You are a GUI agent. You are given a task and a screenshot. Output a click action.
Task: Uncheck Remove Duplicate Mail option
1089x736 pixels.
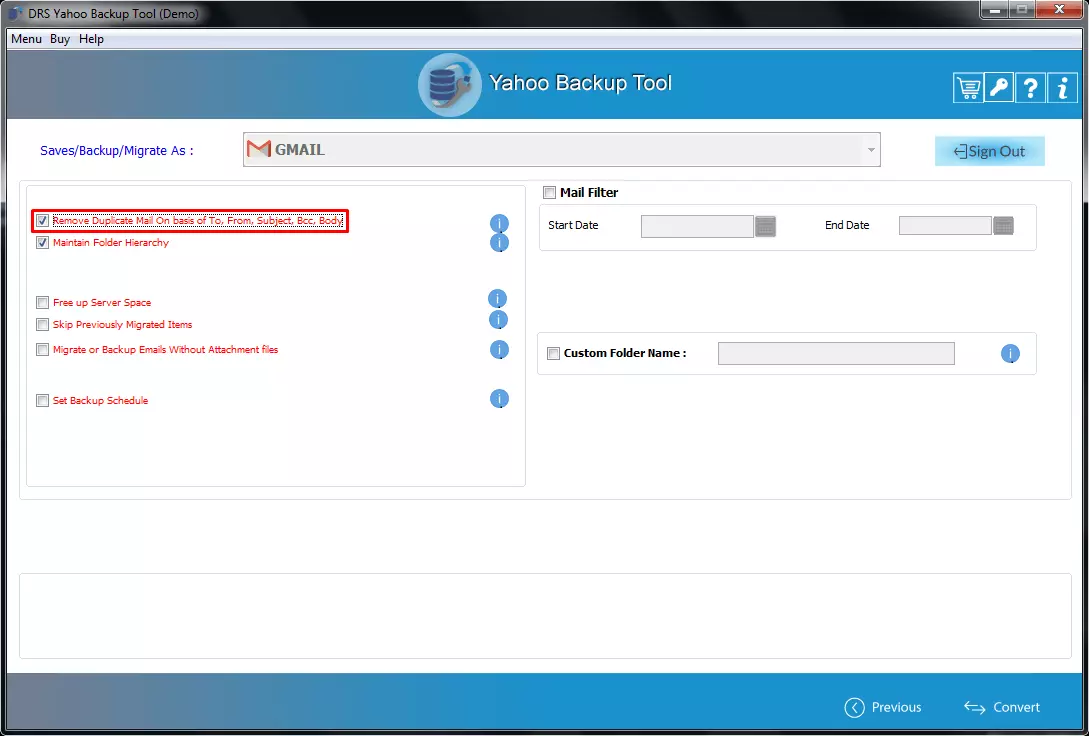43,221
